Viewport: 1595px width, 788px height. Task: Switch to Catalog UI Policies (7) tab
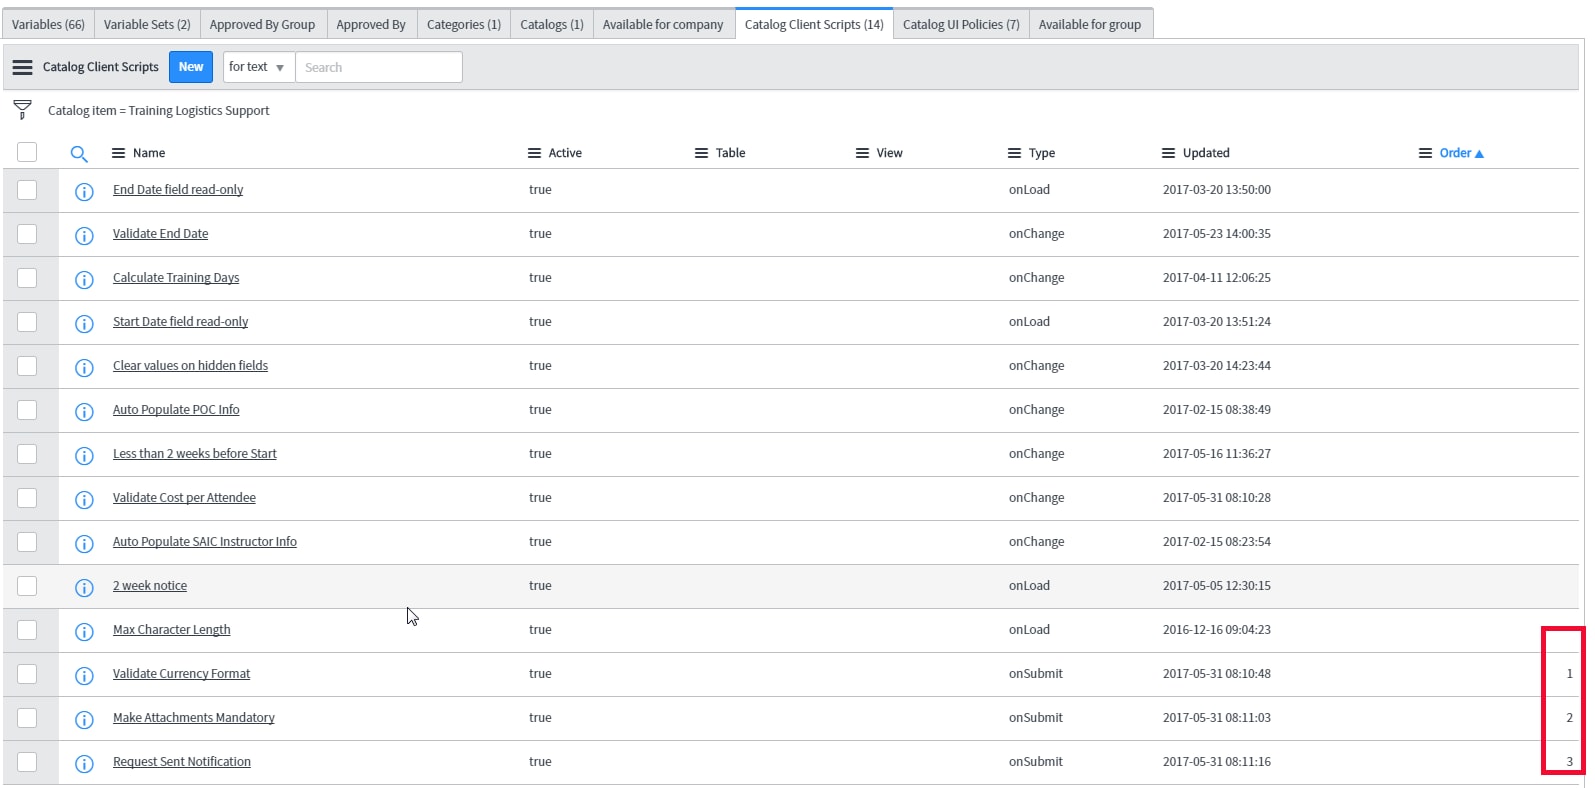click(960, 24)
